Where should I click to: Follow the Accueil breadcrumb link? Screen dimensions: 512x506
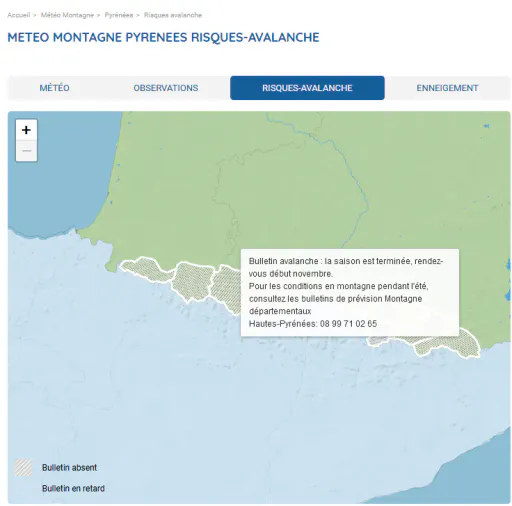click(19, 15)
